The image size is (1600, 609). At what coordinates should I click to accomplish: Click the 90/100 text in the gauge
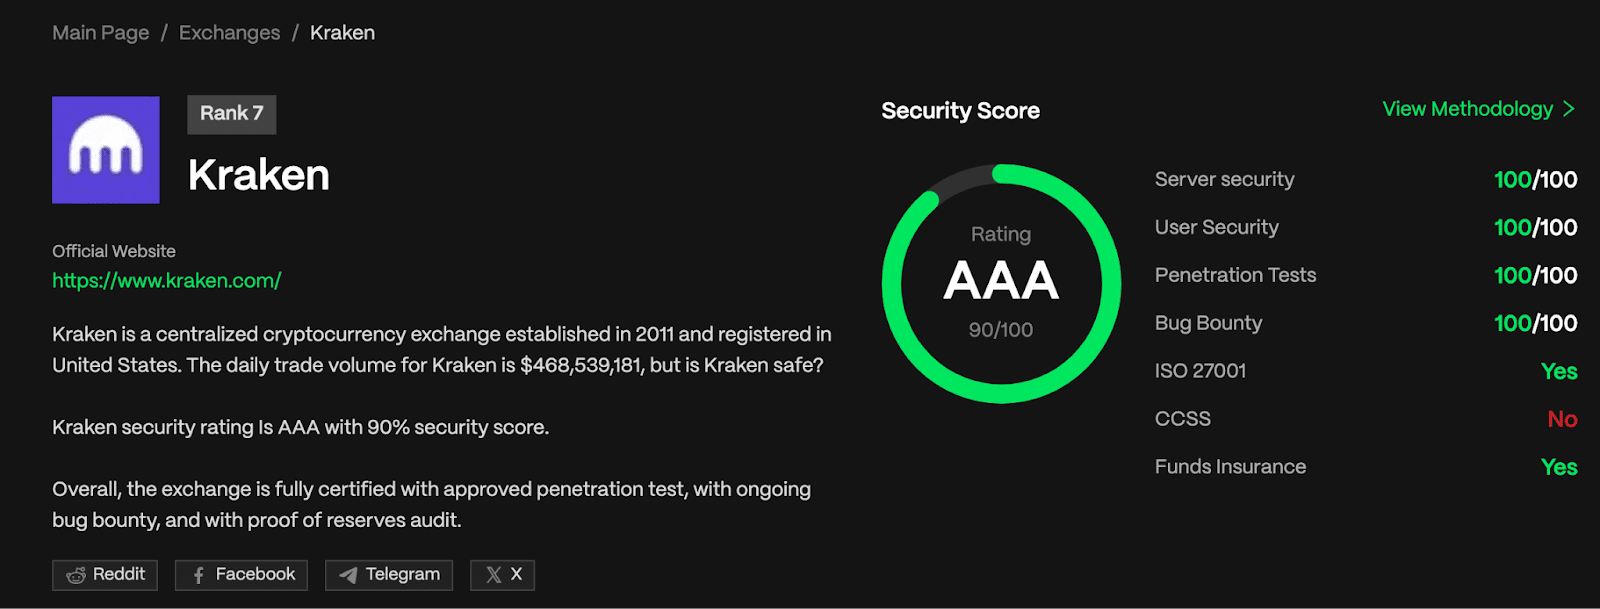coord(1001,330)
